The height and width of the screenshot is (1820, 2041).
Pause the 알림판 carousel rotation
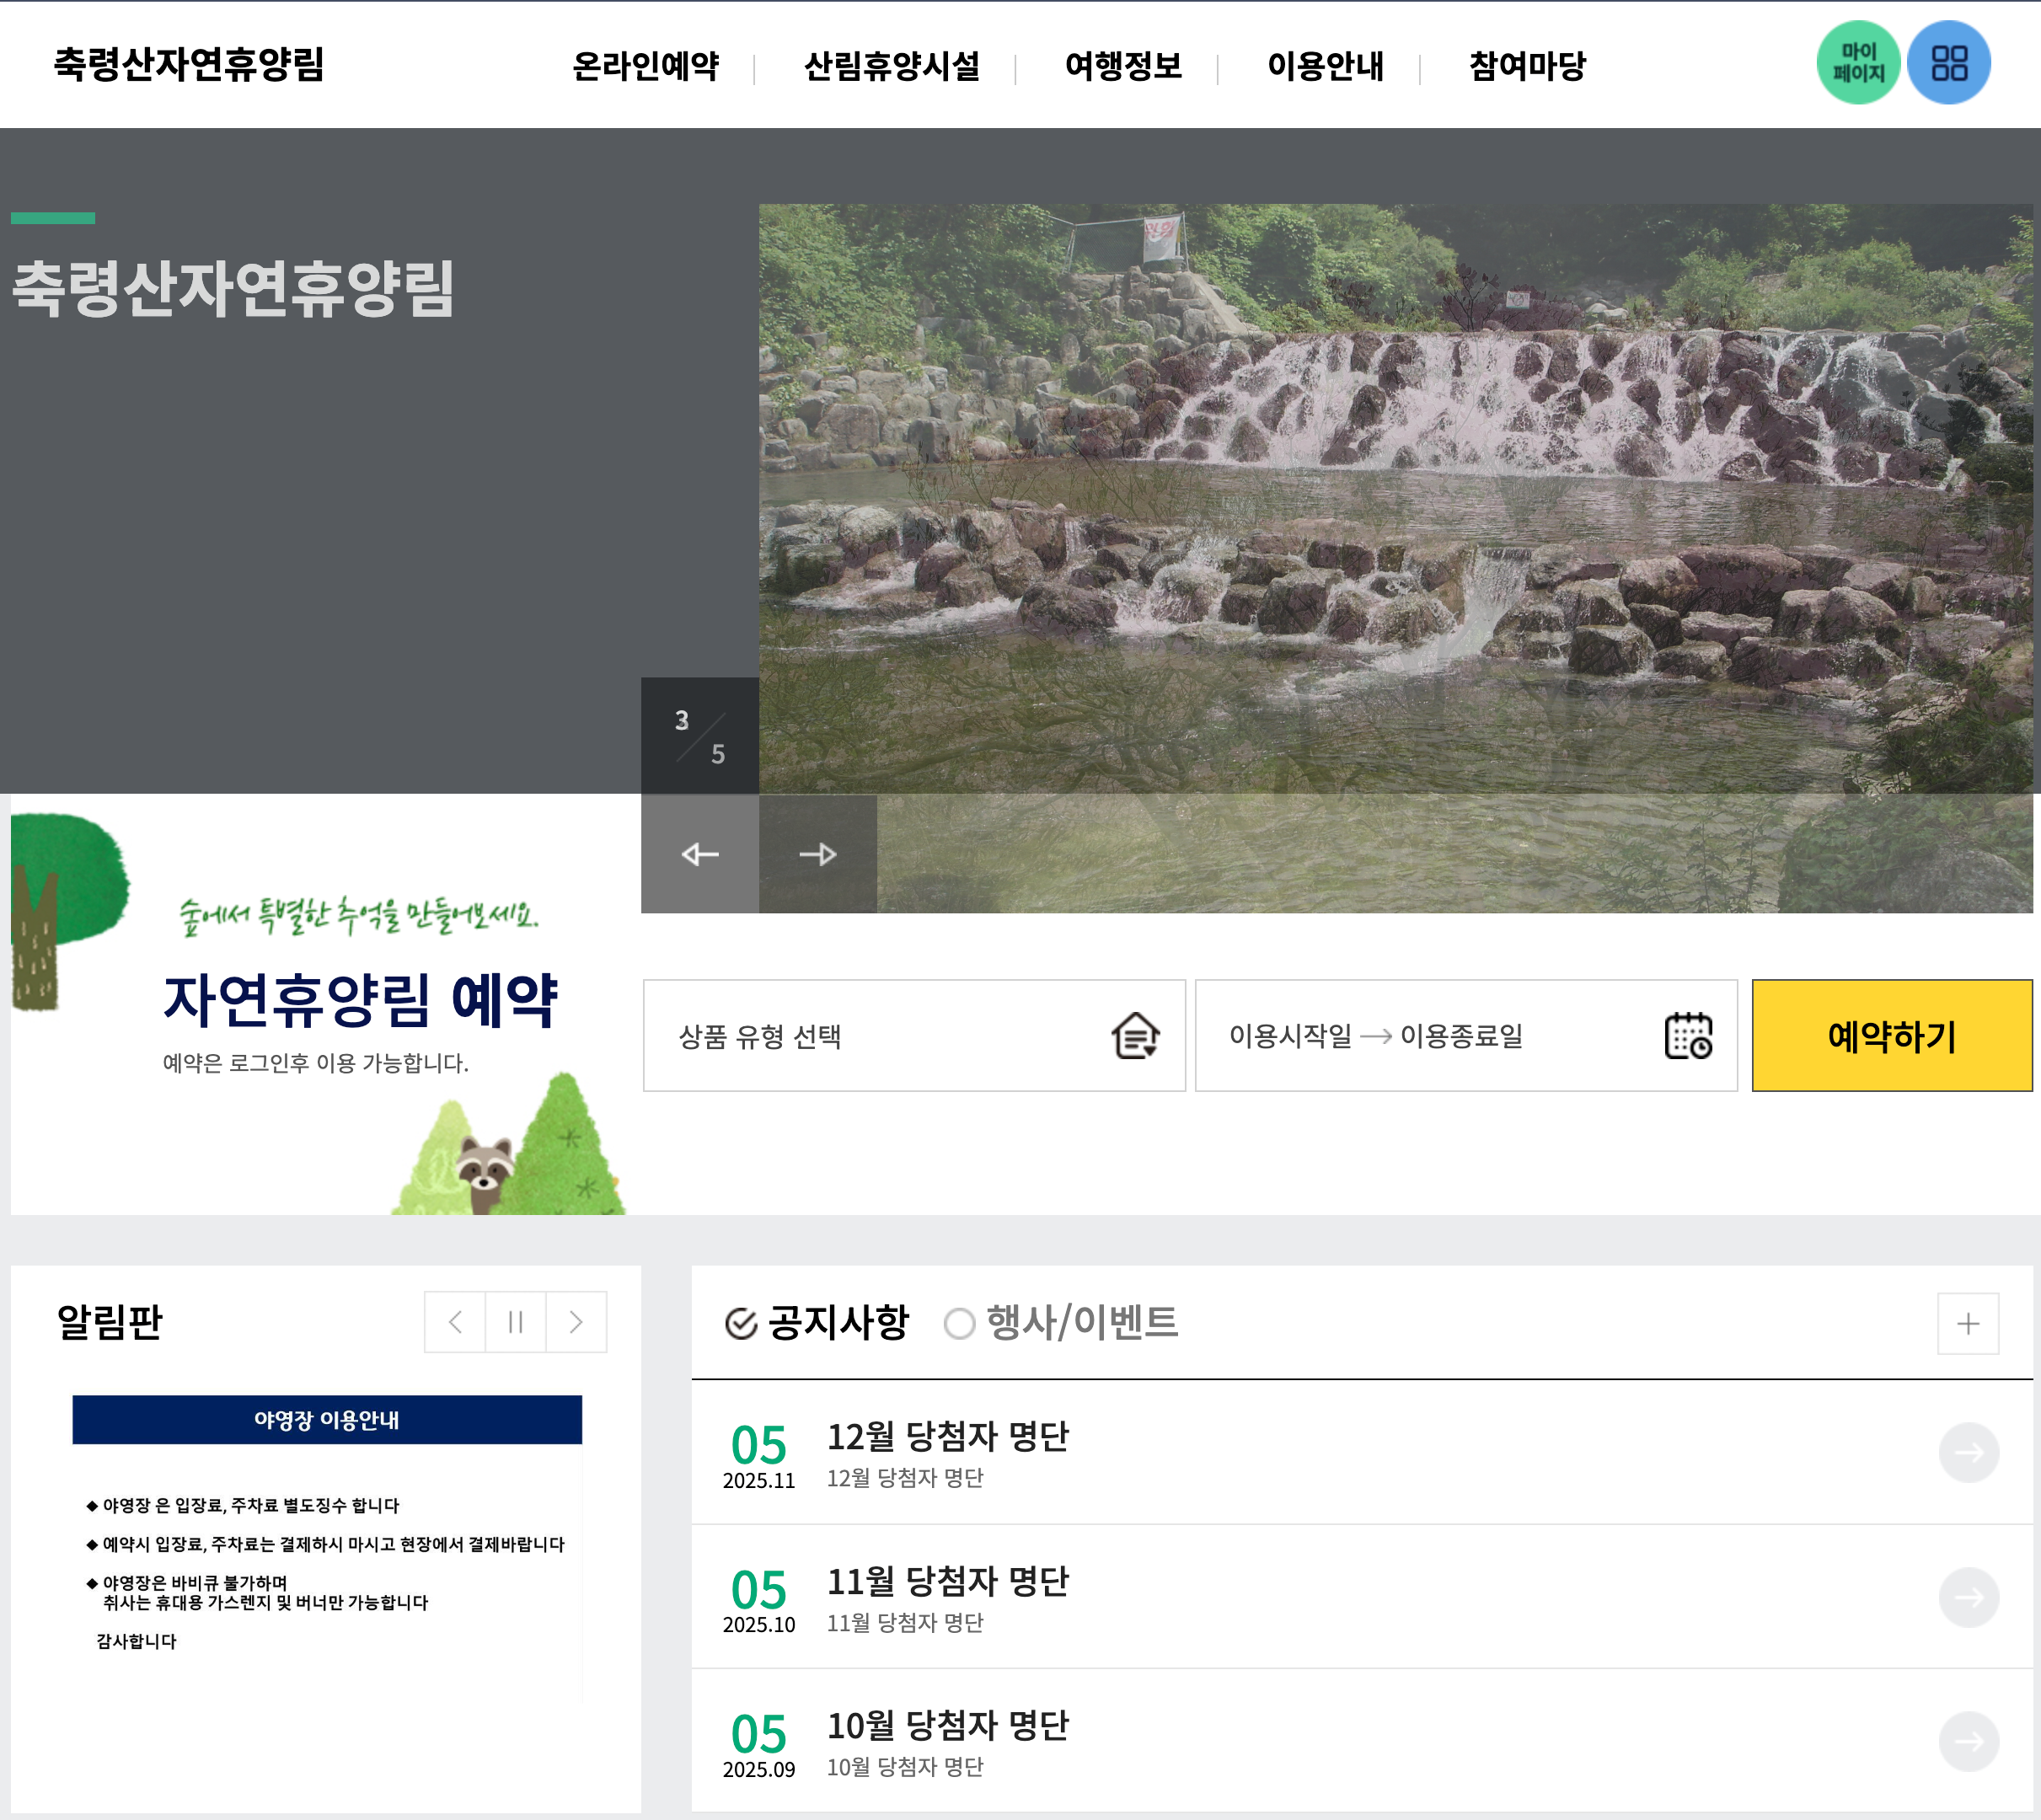click(x=514, y=1322)
